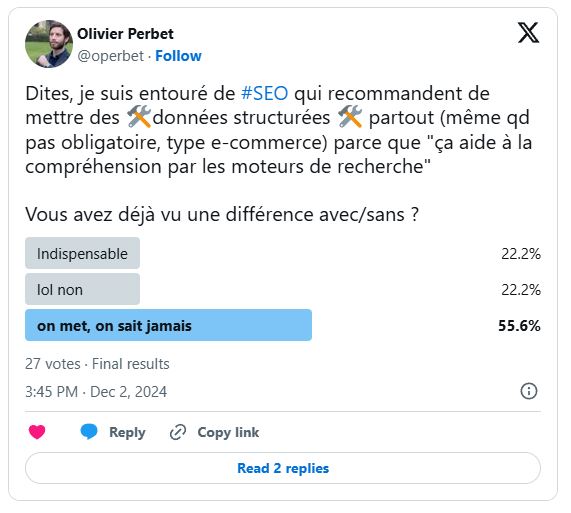Image resolution: width=571 pixels, height=513 pixels.
Task: Click the Reply button text
Action: pos(127,433)
